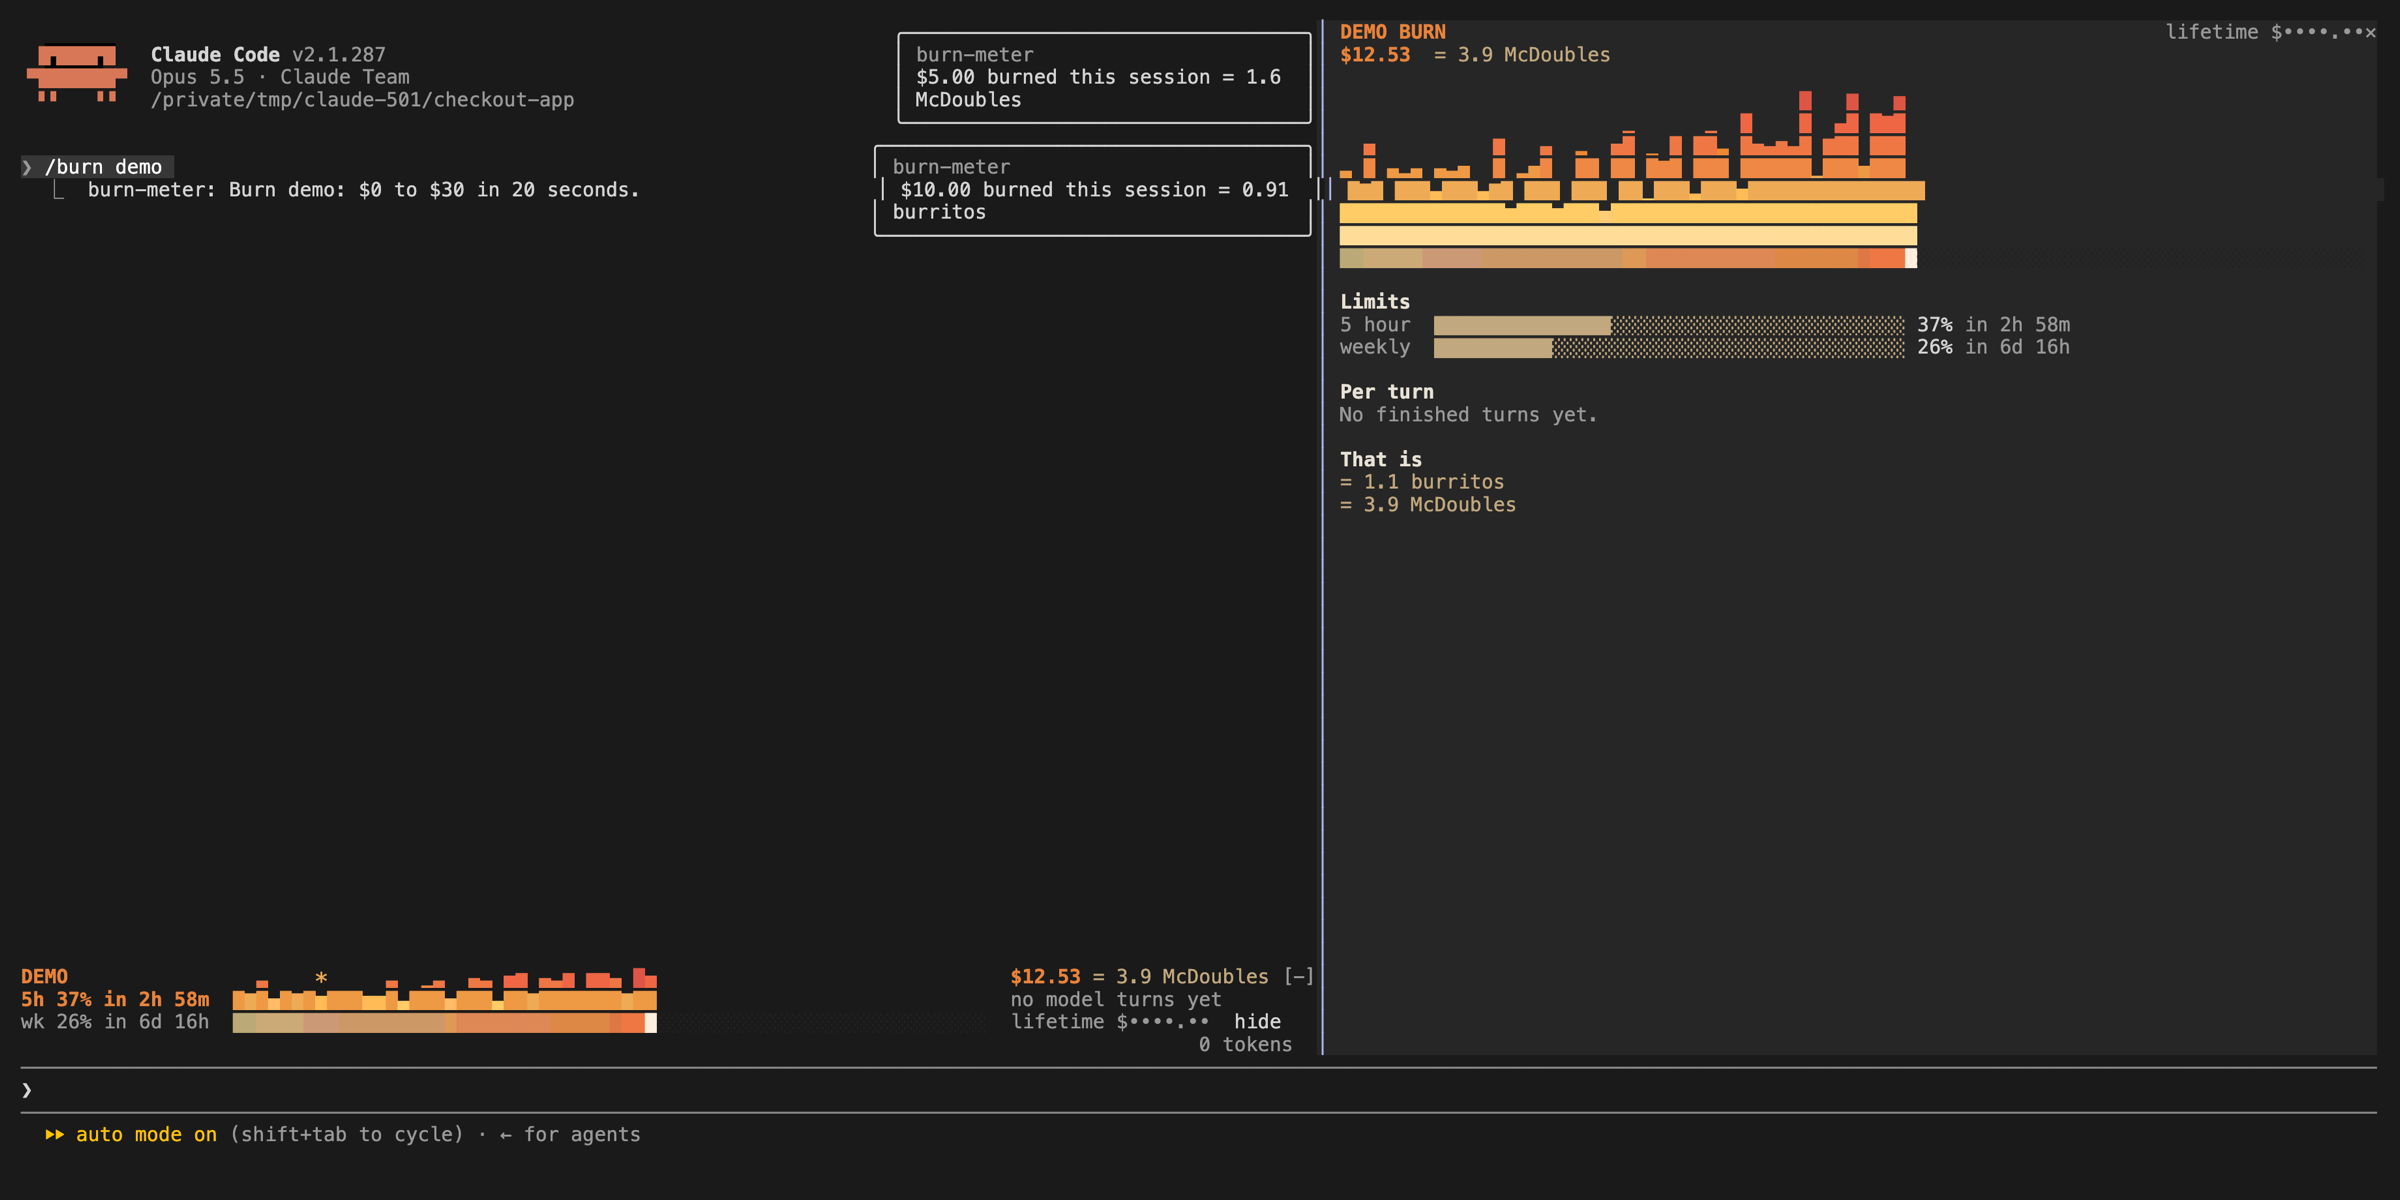
Task: Click '= 3.9 McDoubles' under That is
Action: point(1428,505)
